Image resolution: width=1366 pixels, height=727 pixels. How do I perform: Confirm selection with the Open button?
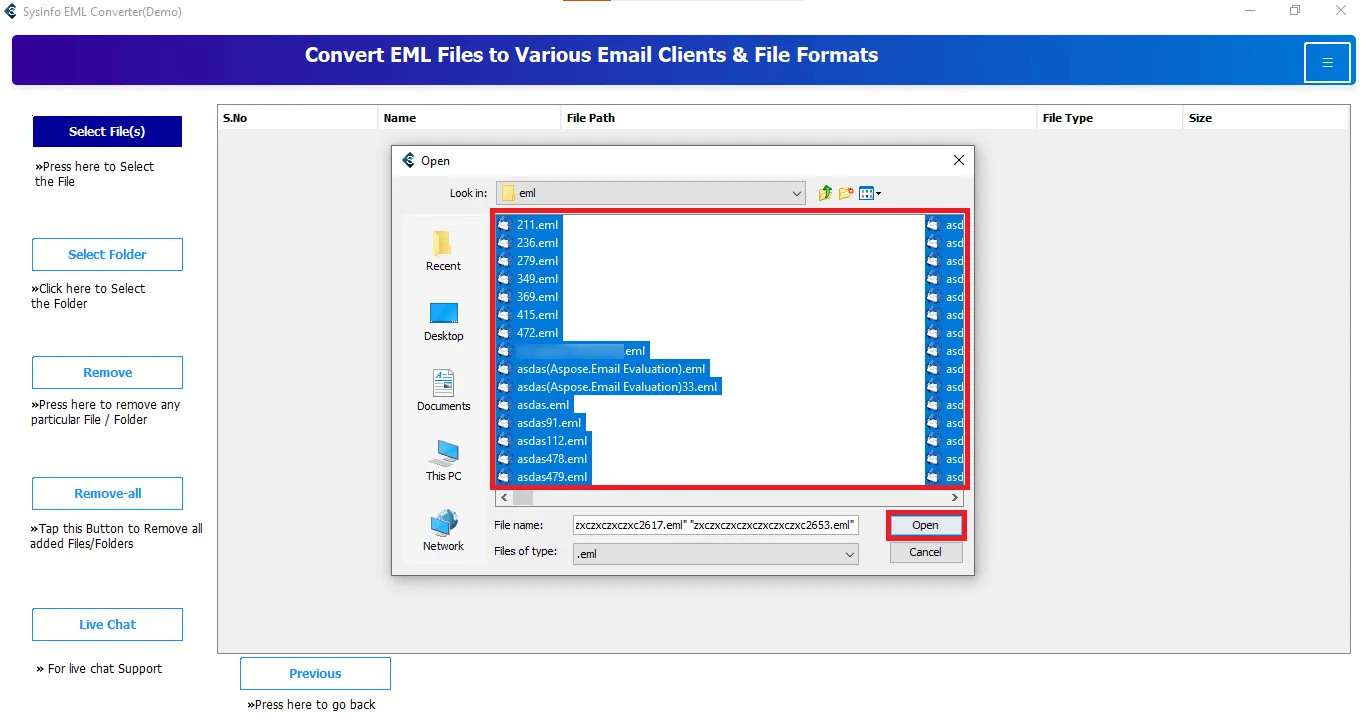coord(925,525)
